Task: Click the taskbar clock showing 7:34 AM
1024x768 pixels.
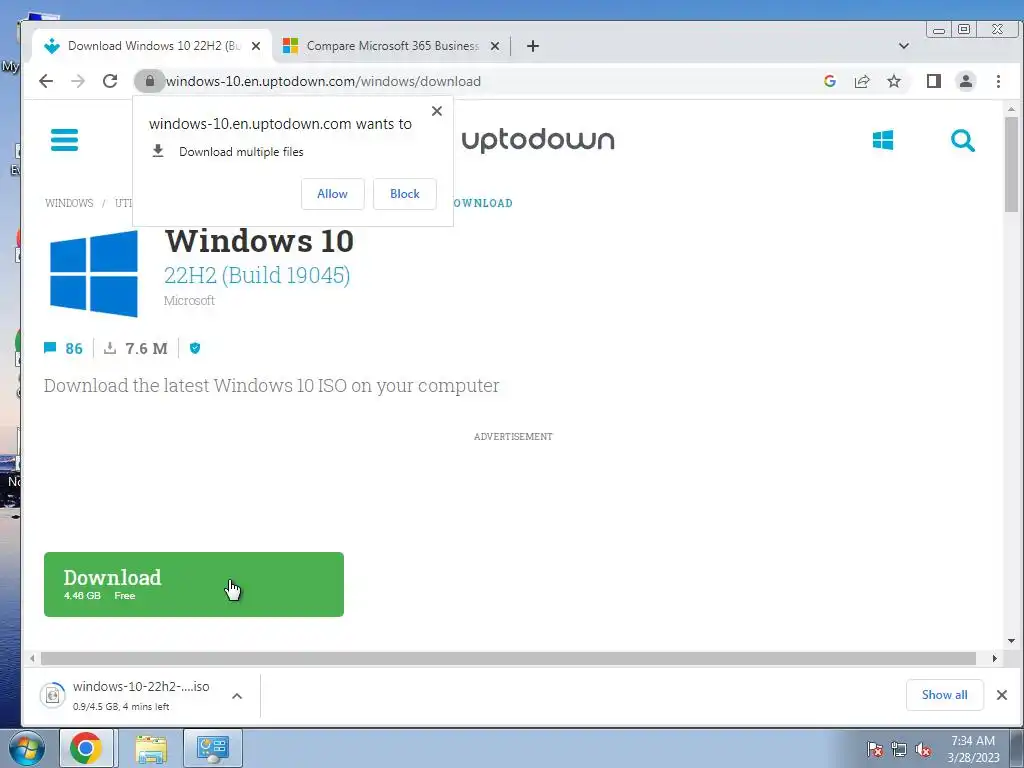Action: coord(973,749)
